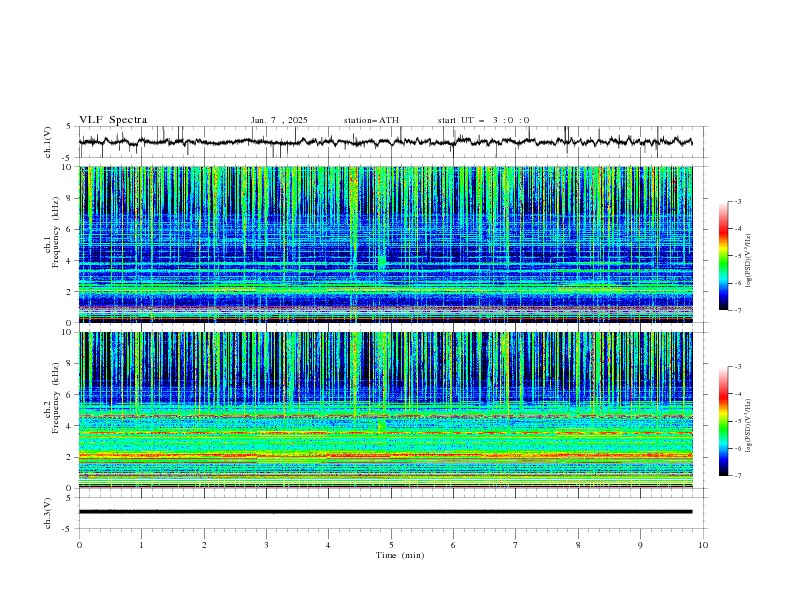Click the "ch.1 Frequency (kHz)" axis label

tap(52, 232)
